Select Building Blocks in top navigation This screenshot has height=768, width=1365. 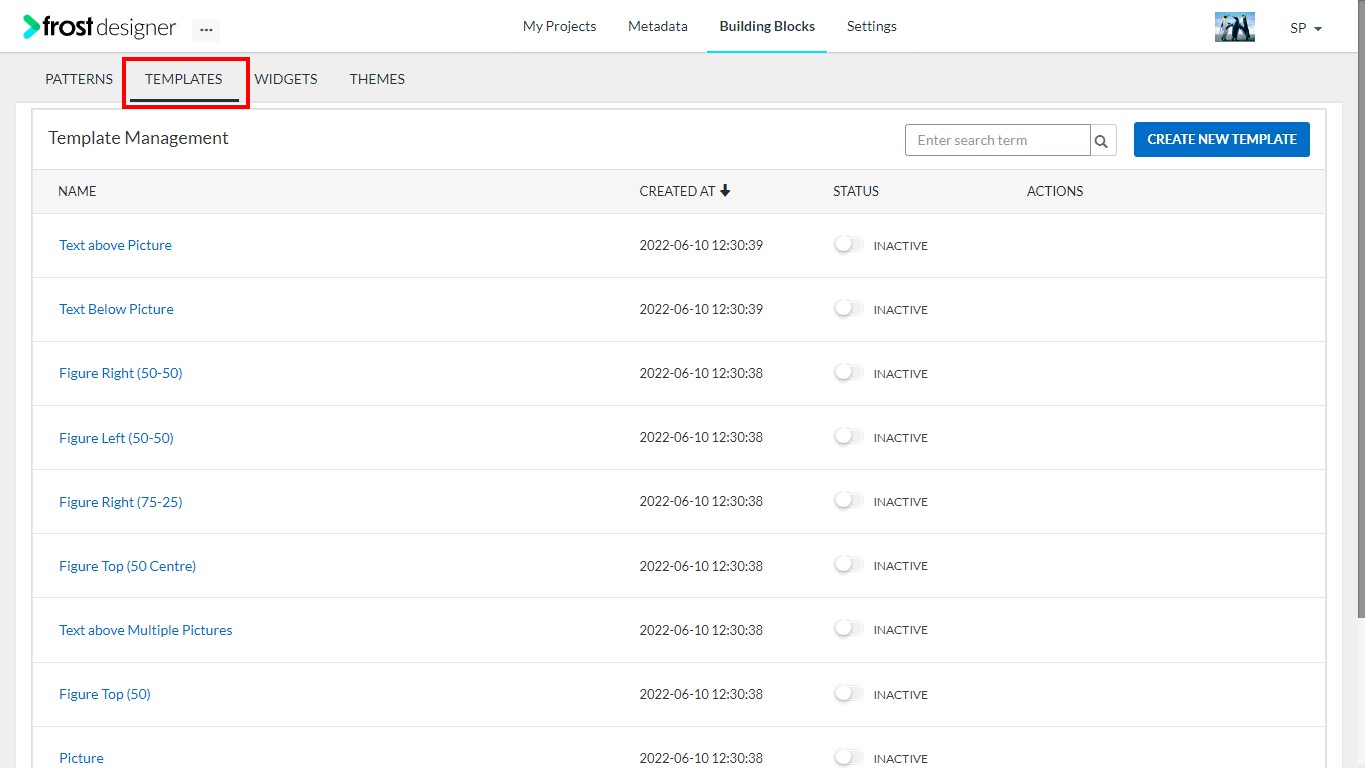coord(767,26)
